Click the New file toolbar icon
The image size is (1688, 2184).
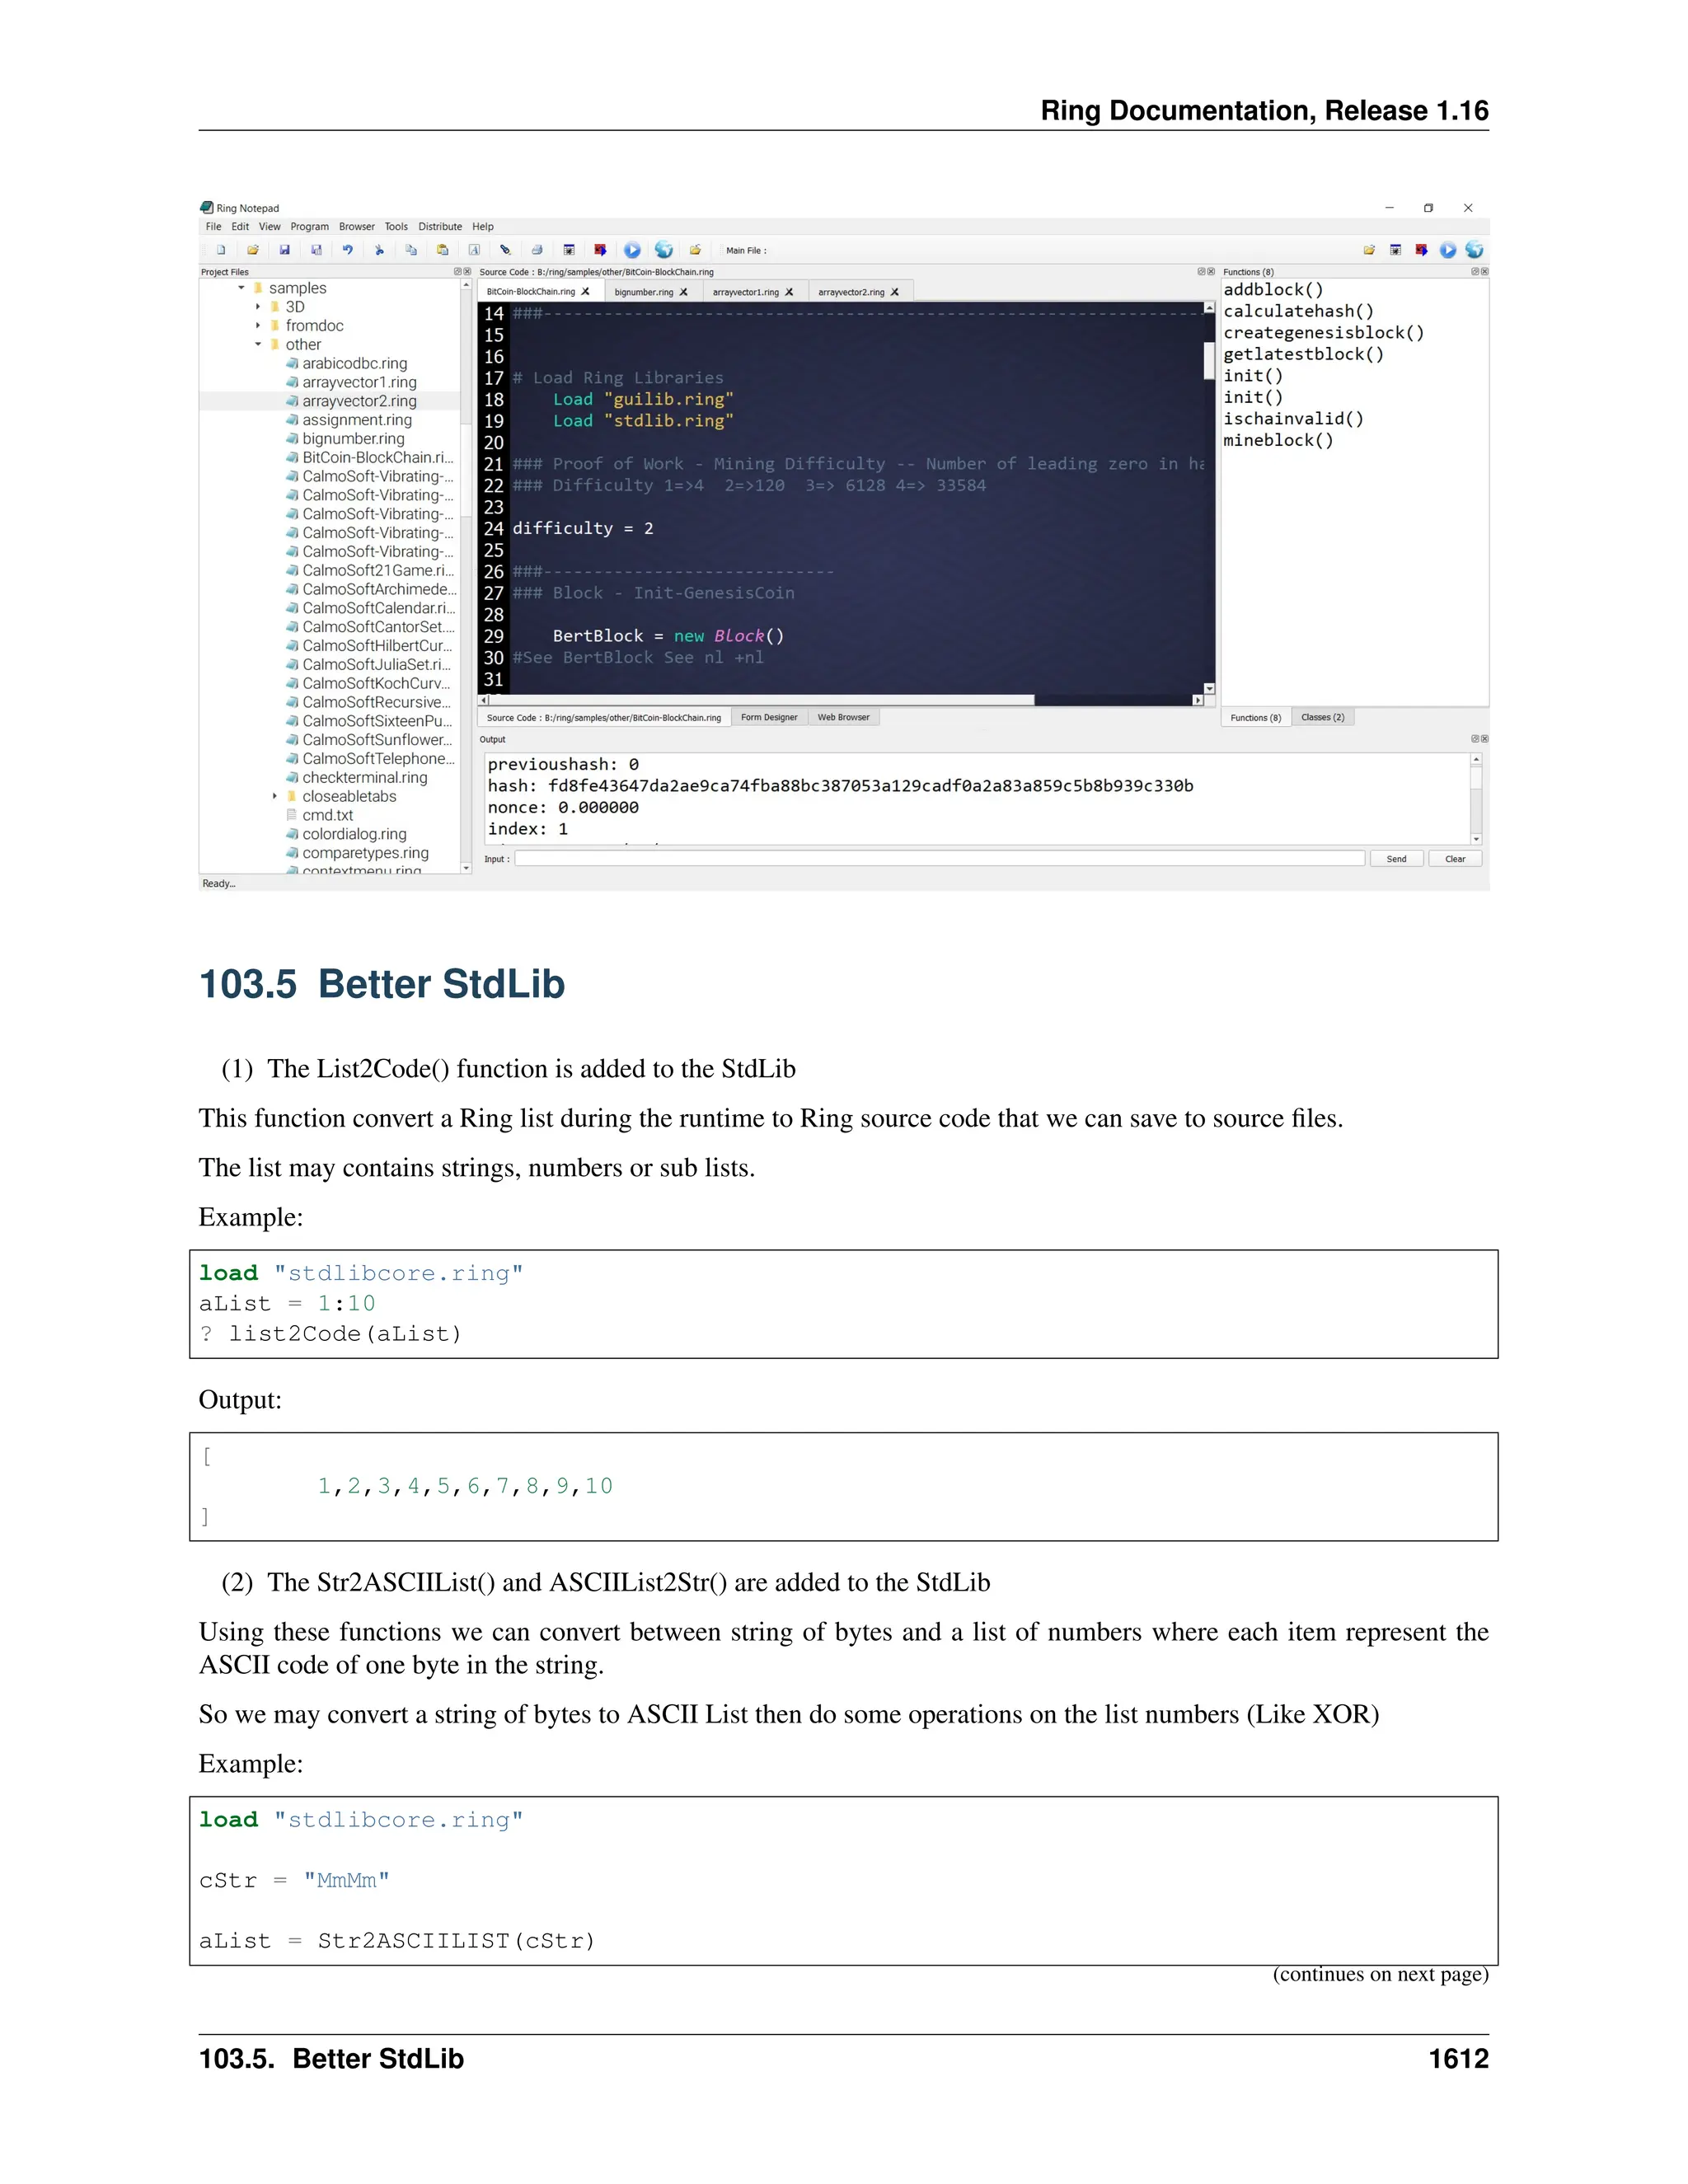[x=221, y=250]
